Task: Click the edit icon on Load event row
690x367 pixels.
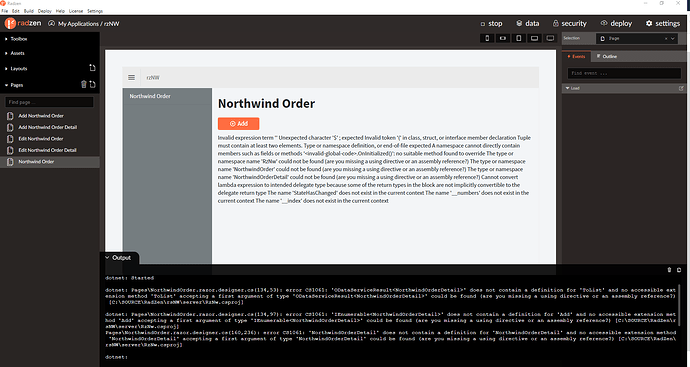Action: pyautogui.click(x=681, y=88)
